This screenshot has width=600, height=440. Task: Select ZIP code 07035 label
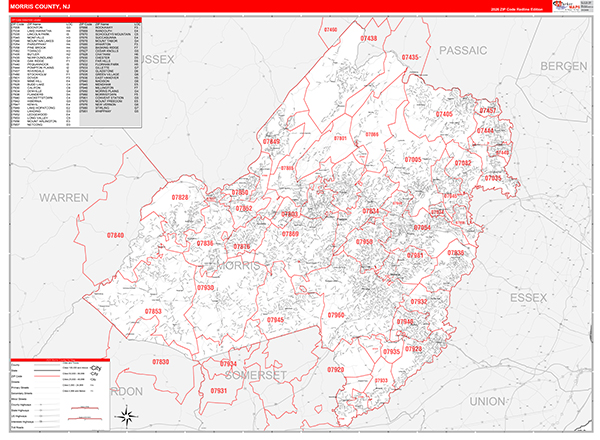pos(493,178)
